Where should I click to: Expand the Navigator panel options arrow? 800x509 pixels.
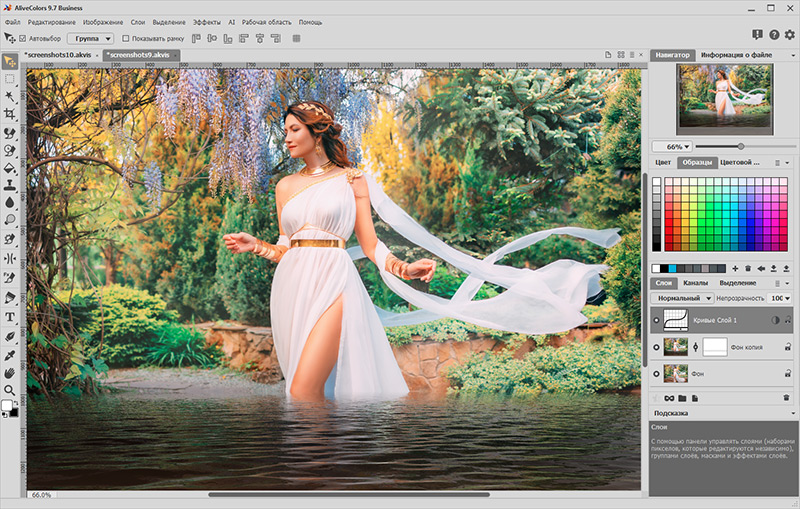click(x=793, y=55)
